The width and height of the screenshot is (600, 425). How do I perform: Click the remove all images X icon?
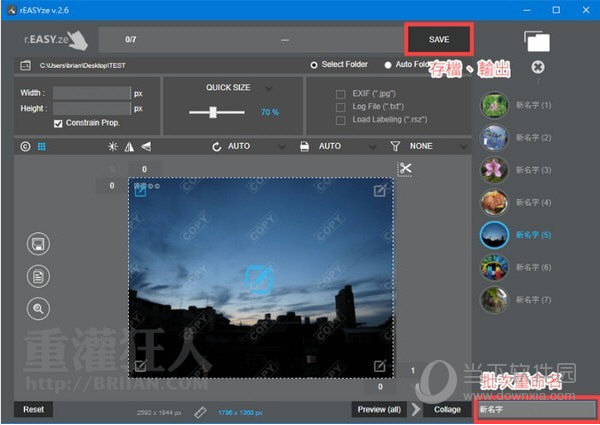point(538,67)
